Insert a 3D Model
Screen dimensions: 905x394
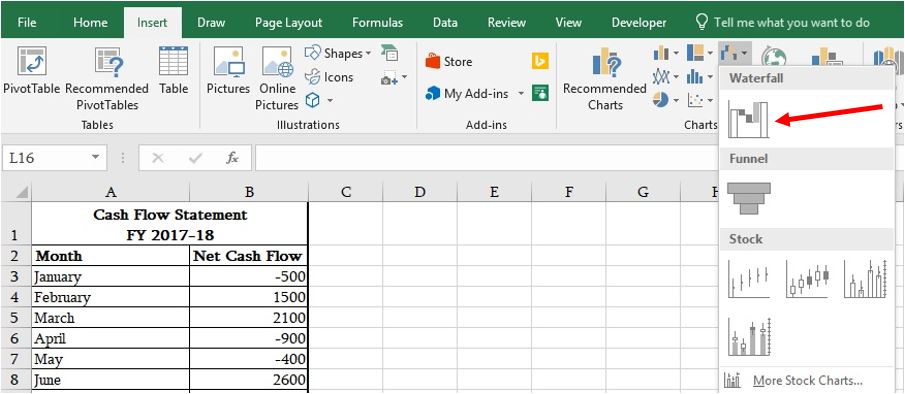coord(312,100)
